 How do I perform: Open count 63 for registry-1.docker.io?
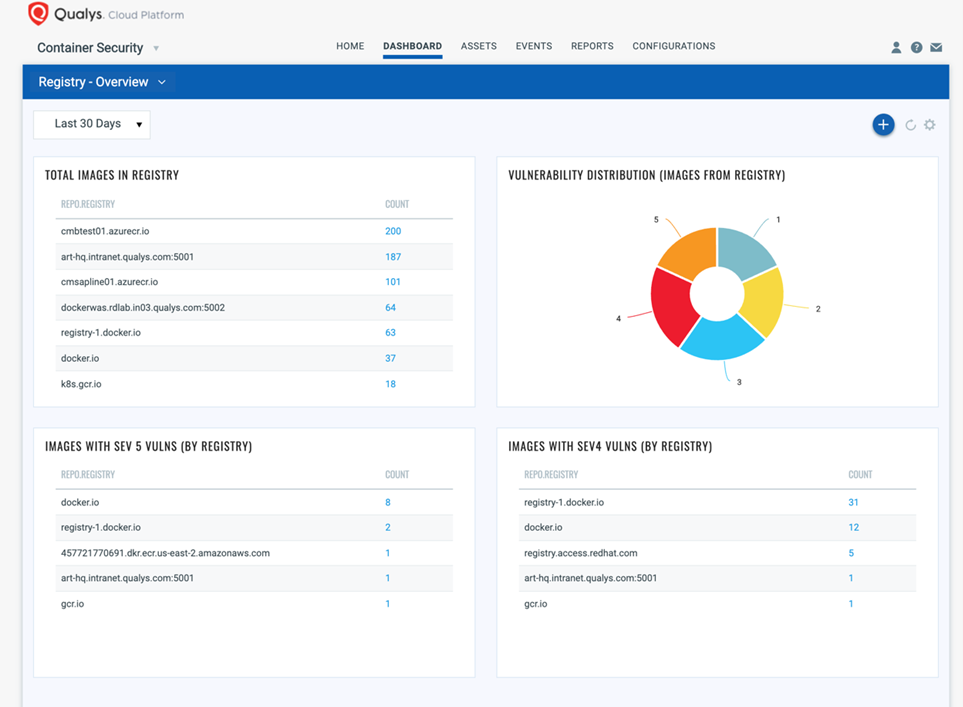click(x=390, y=333)
